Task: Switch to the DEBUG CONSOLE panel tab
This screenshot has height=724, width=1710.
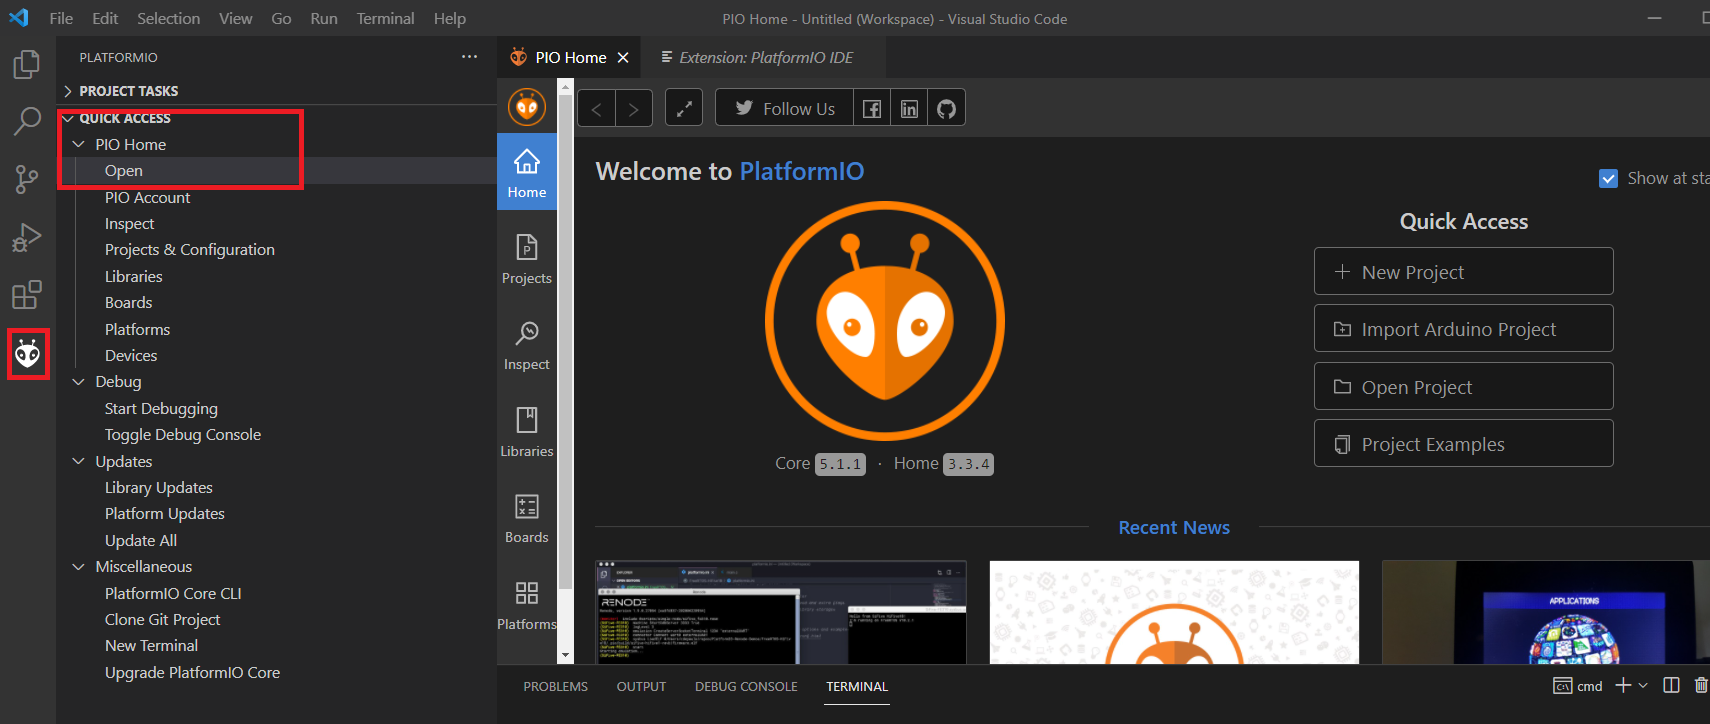Action: tap(746, 686)
